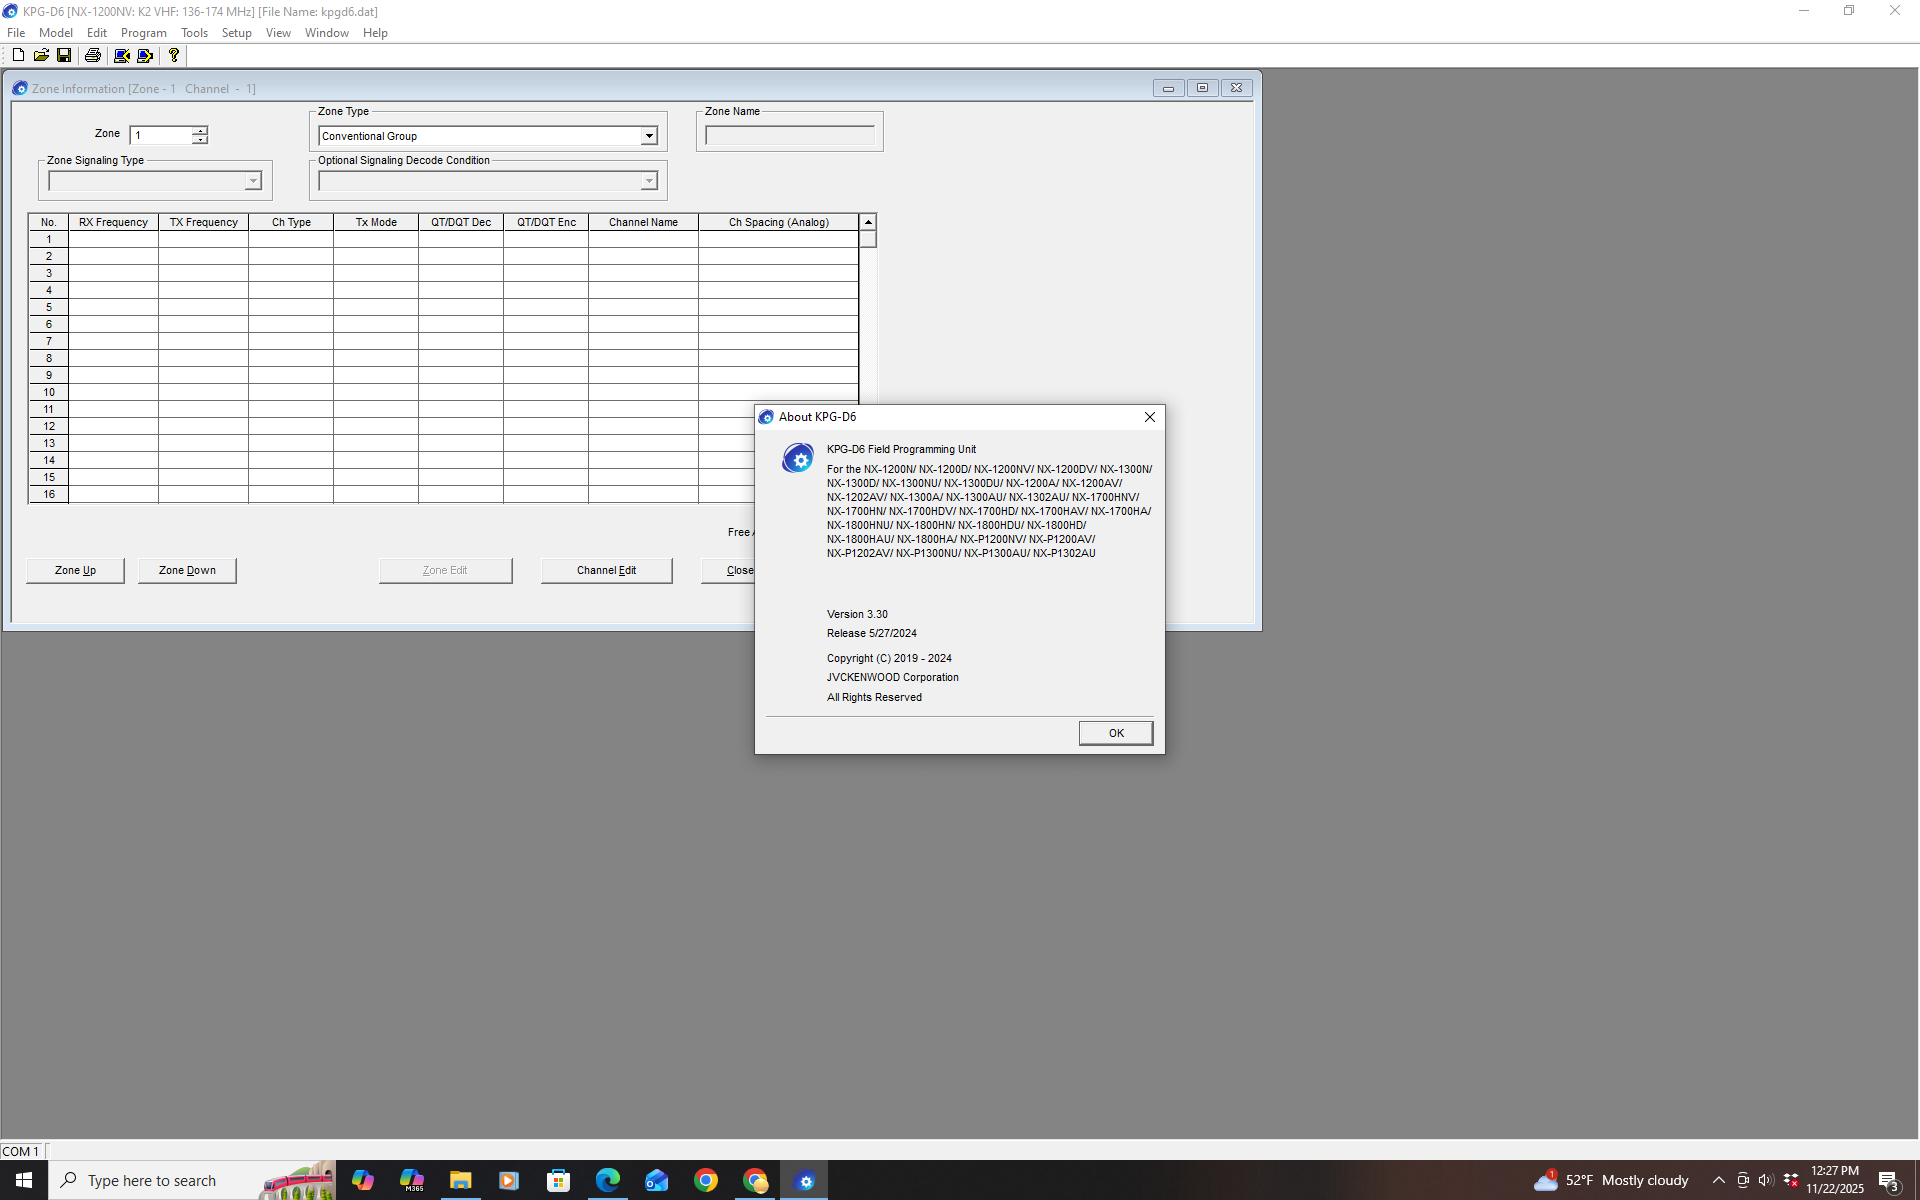Click the New file toolbar icon
The image size is (1920, 1200).
18,55
